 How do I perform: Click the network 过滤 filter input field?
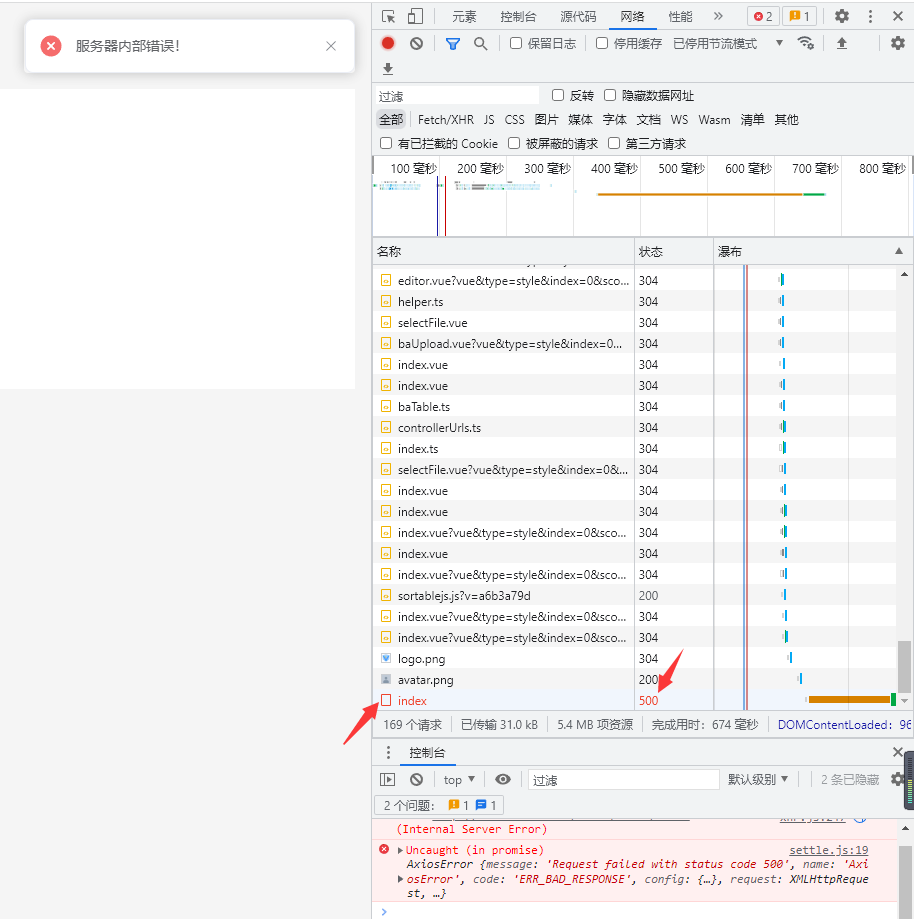pos(457,96)
